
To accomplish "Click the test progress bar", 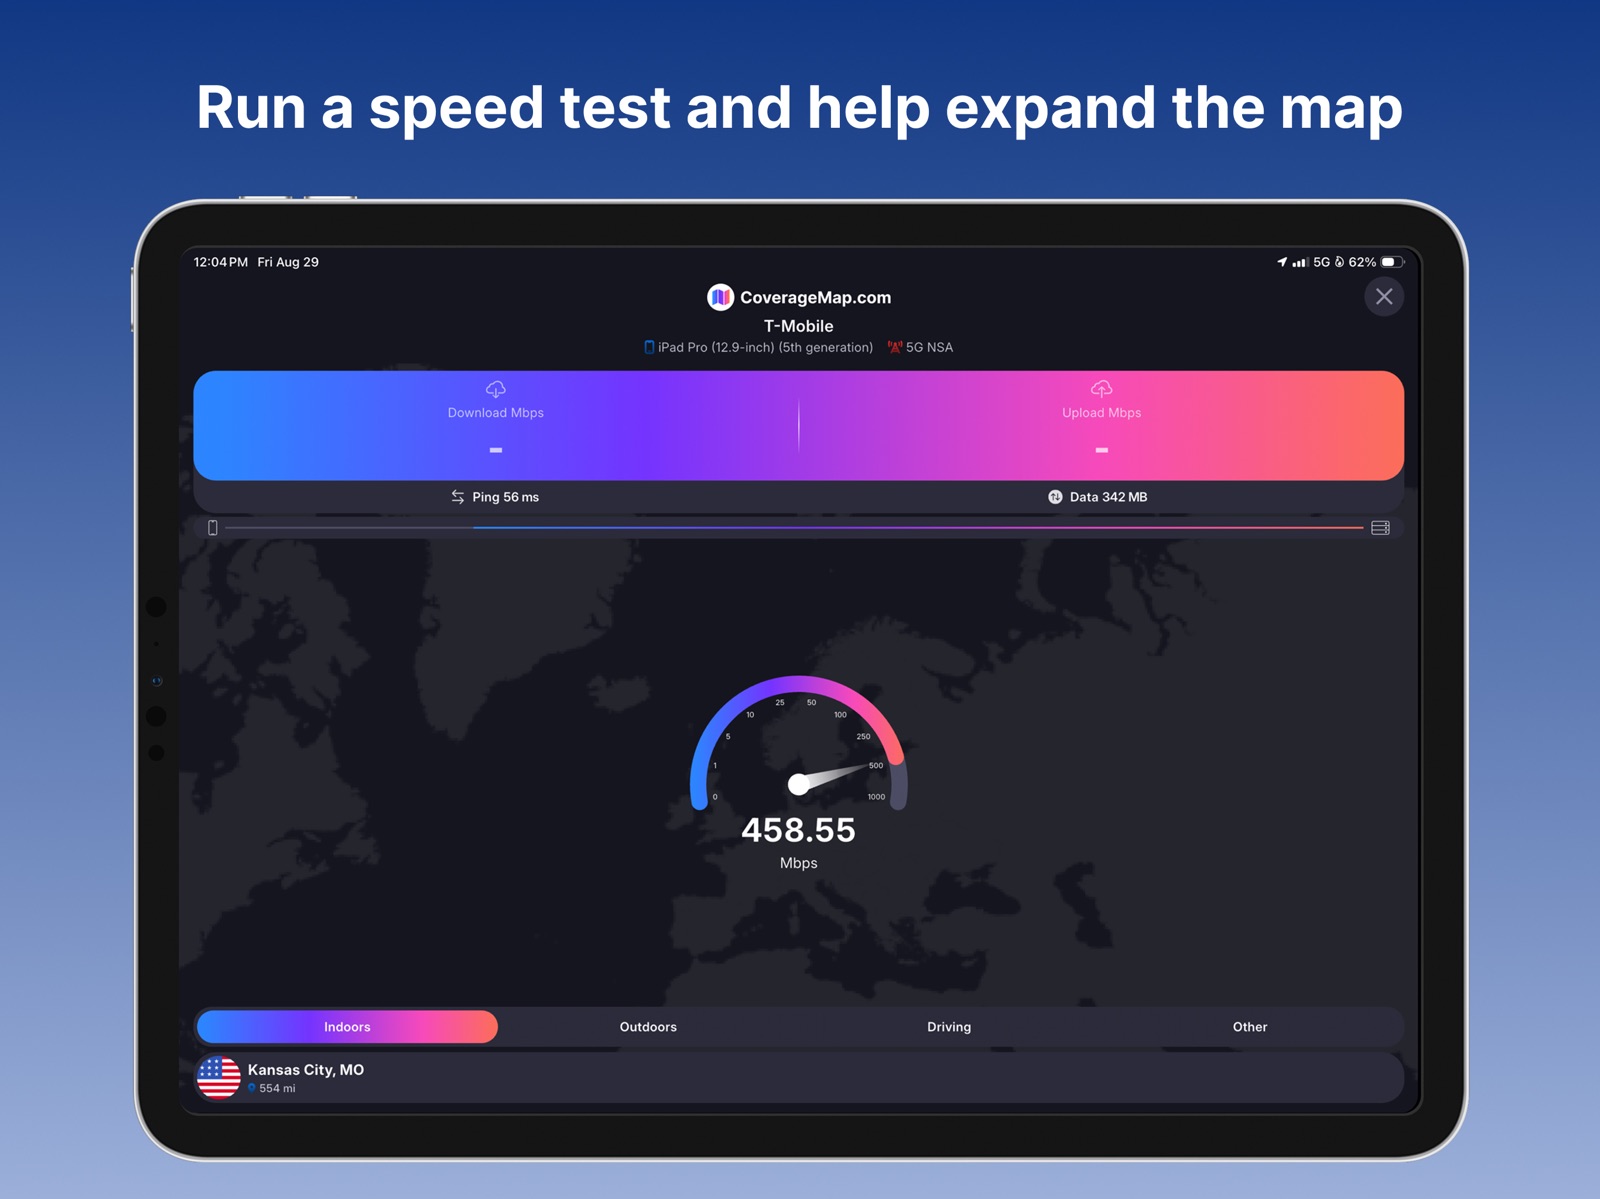I will [x=795, y=528].
